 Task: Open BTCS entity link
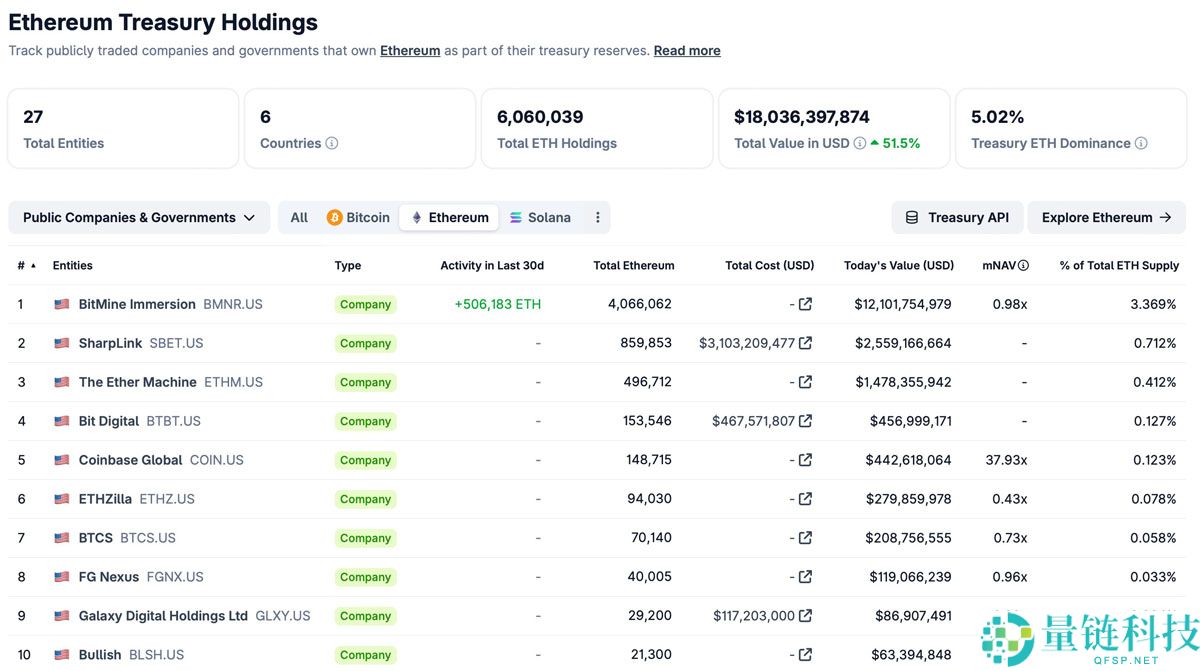[x=96, y=538]
